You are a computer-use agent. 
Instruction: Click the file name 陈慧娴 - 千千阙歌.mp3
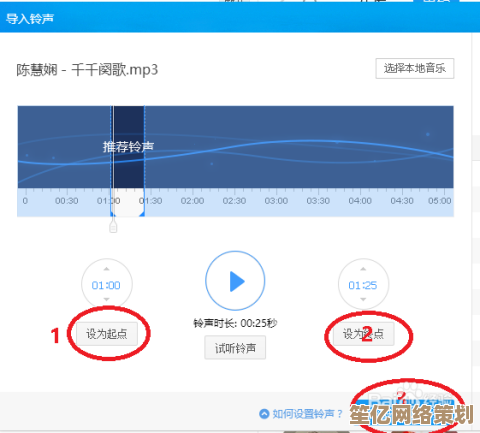pyautogui.click(x=87, y=70)
